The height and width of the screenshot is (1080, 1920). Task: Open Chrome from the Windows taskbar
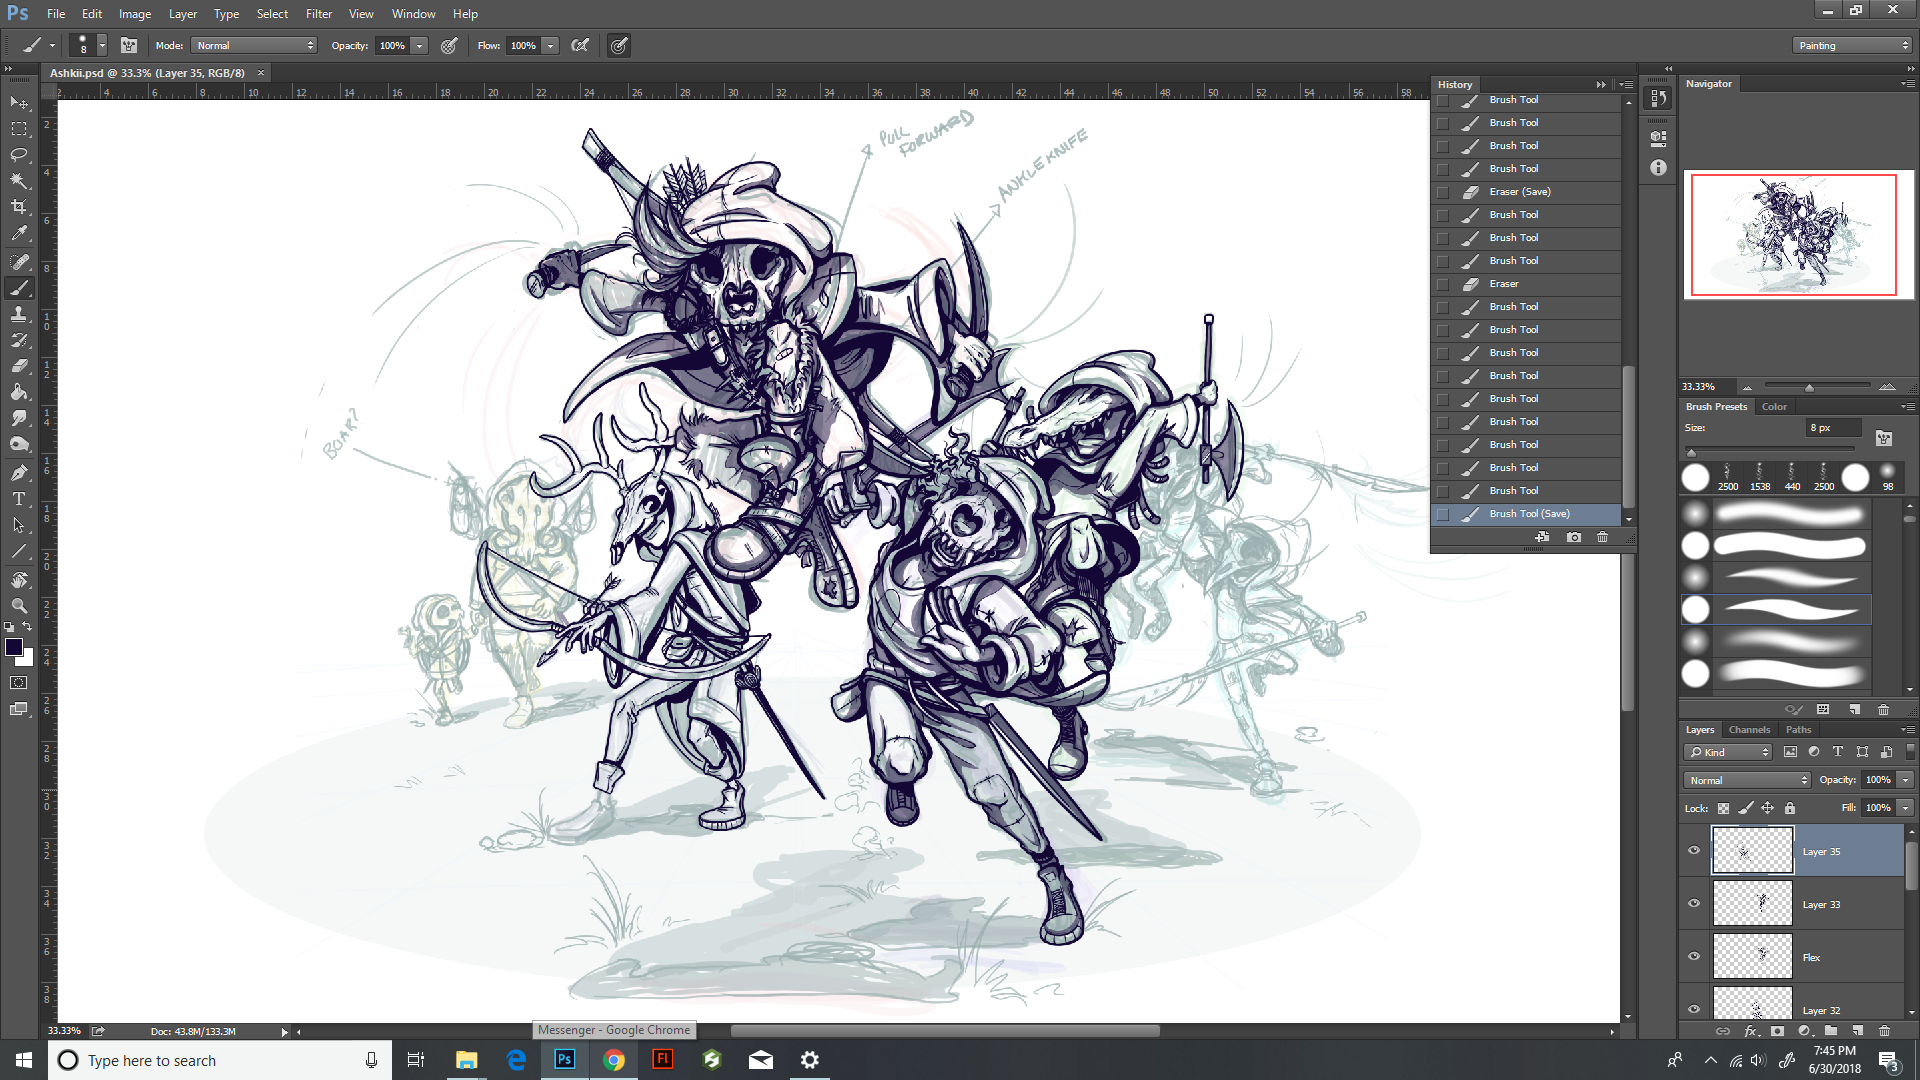pyautogui.click(x=614, y=1060)
